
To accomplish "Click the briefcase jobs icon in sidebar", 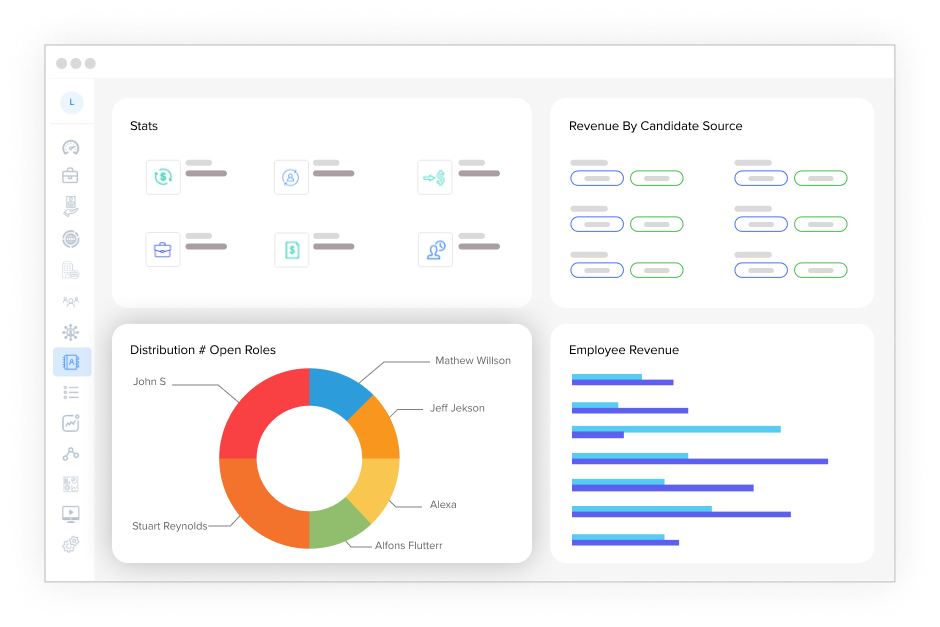I will tap(70, 176).
